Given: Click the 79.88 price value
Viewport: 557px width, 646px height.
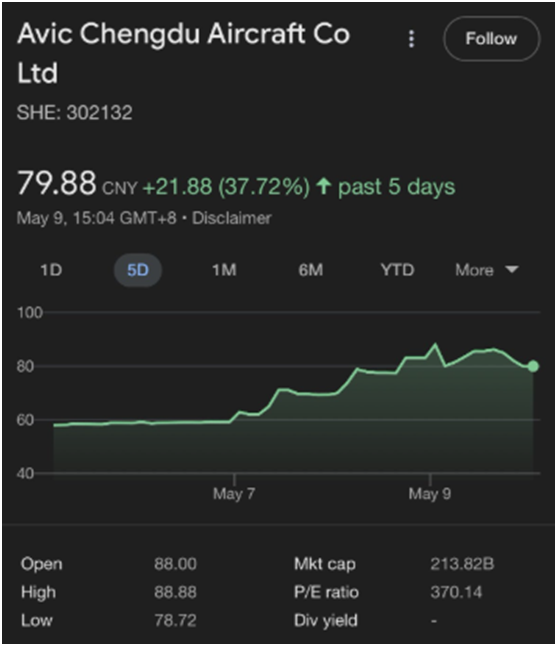Looking at the screenshot, I should tap(57, 183).
